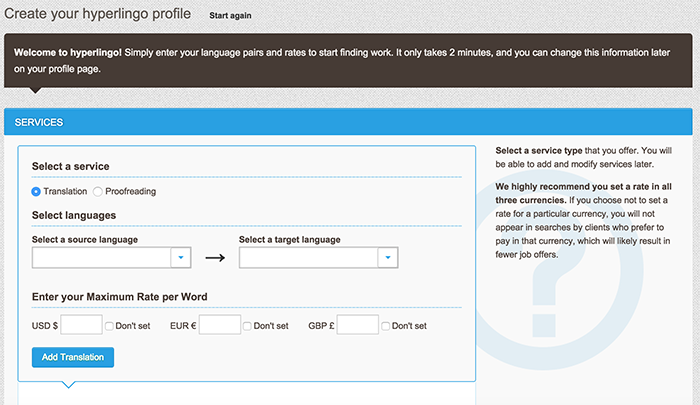The image size is (700, 405).
Task: Open the target language dropdown arrow
Action: tap(388, 258)
